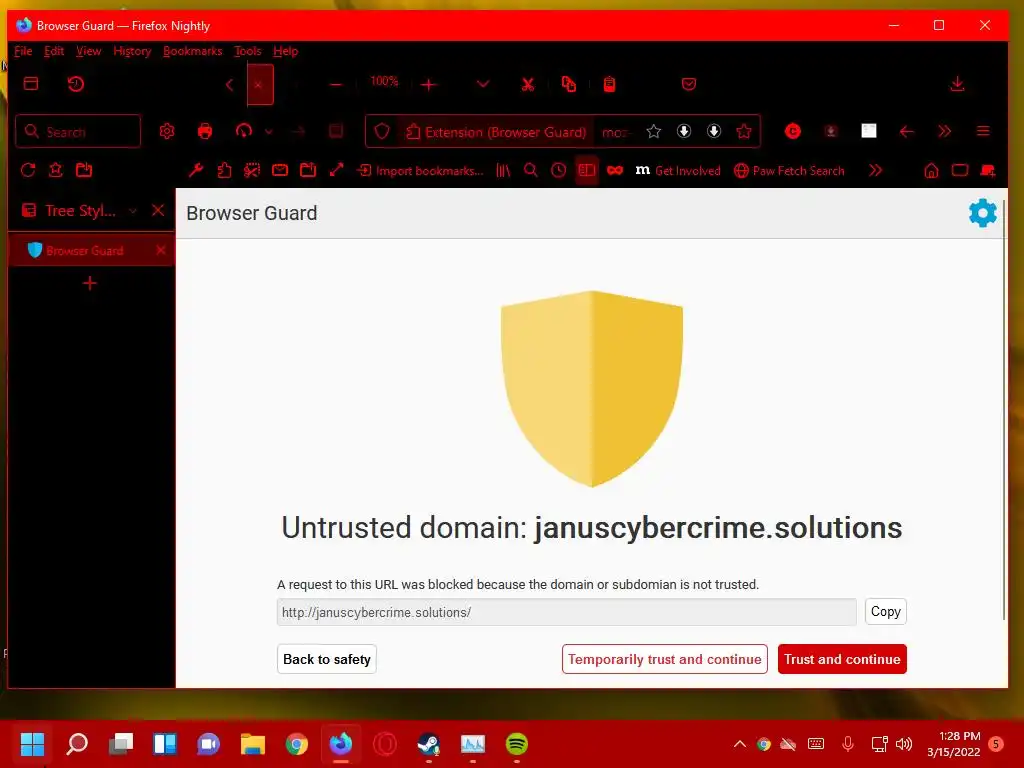Print the page with printer icon
Viewport: 1024px width, 768px height.
[205, 131]
